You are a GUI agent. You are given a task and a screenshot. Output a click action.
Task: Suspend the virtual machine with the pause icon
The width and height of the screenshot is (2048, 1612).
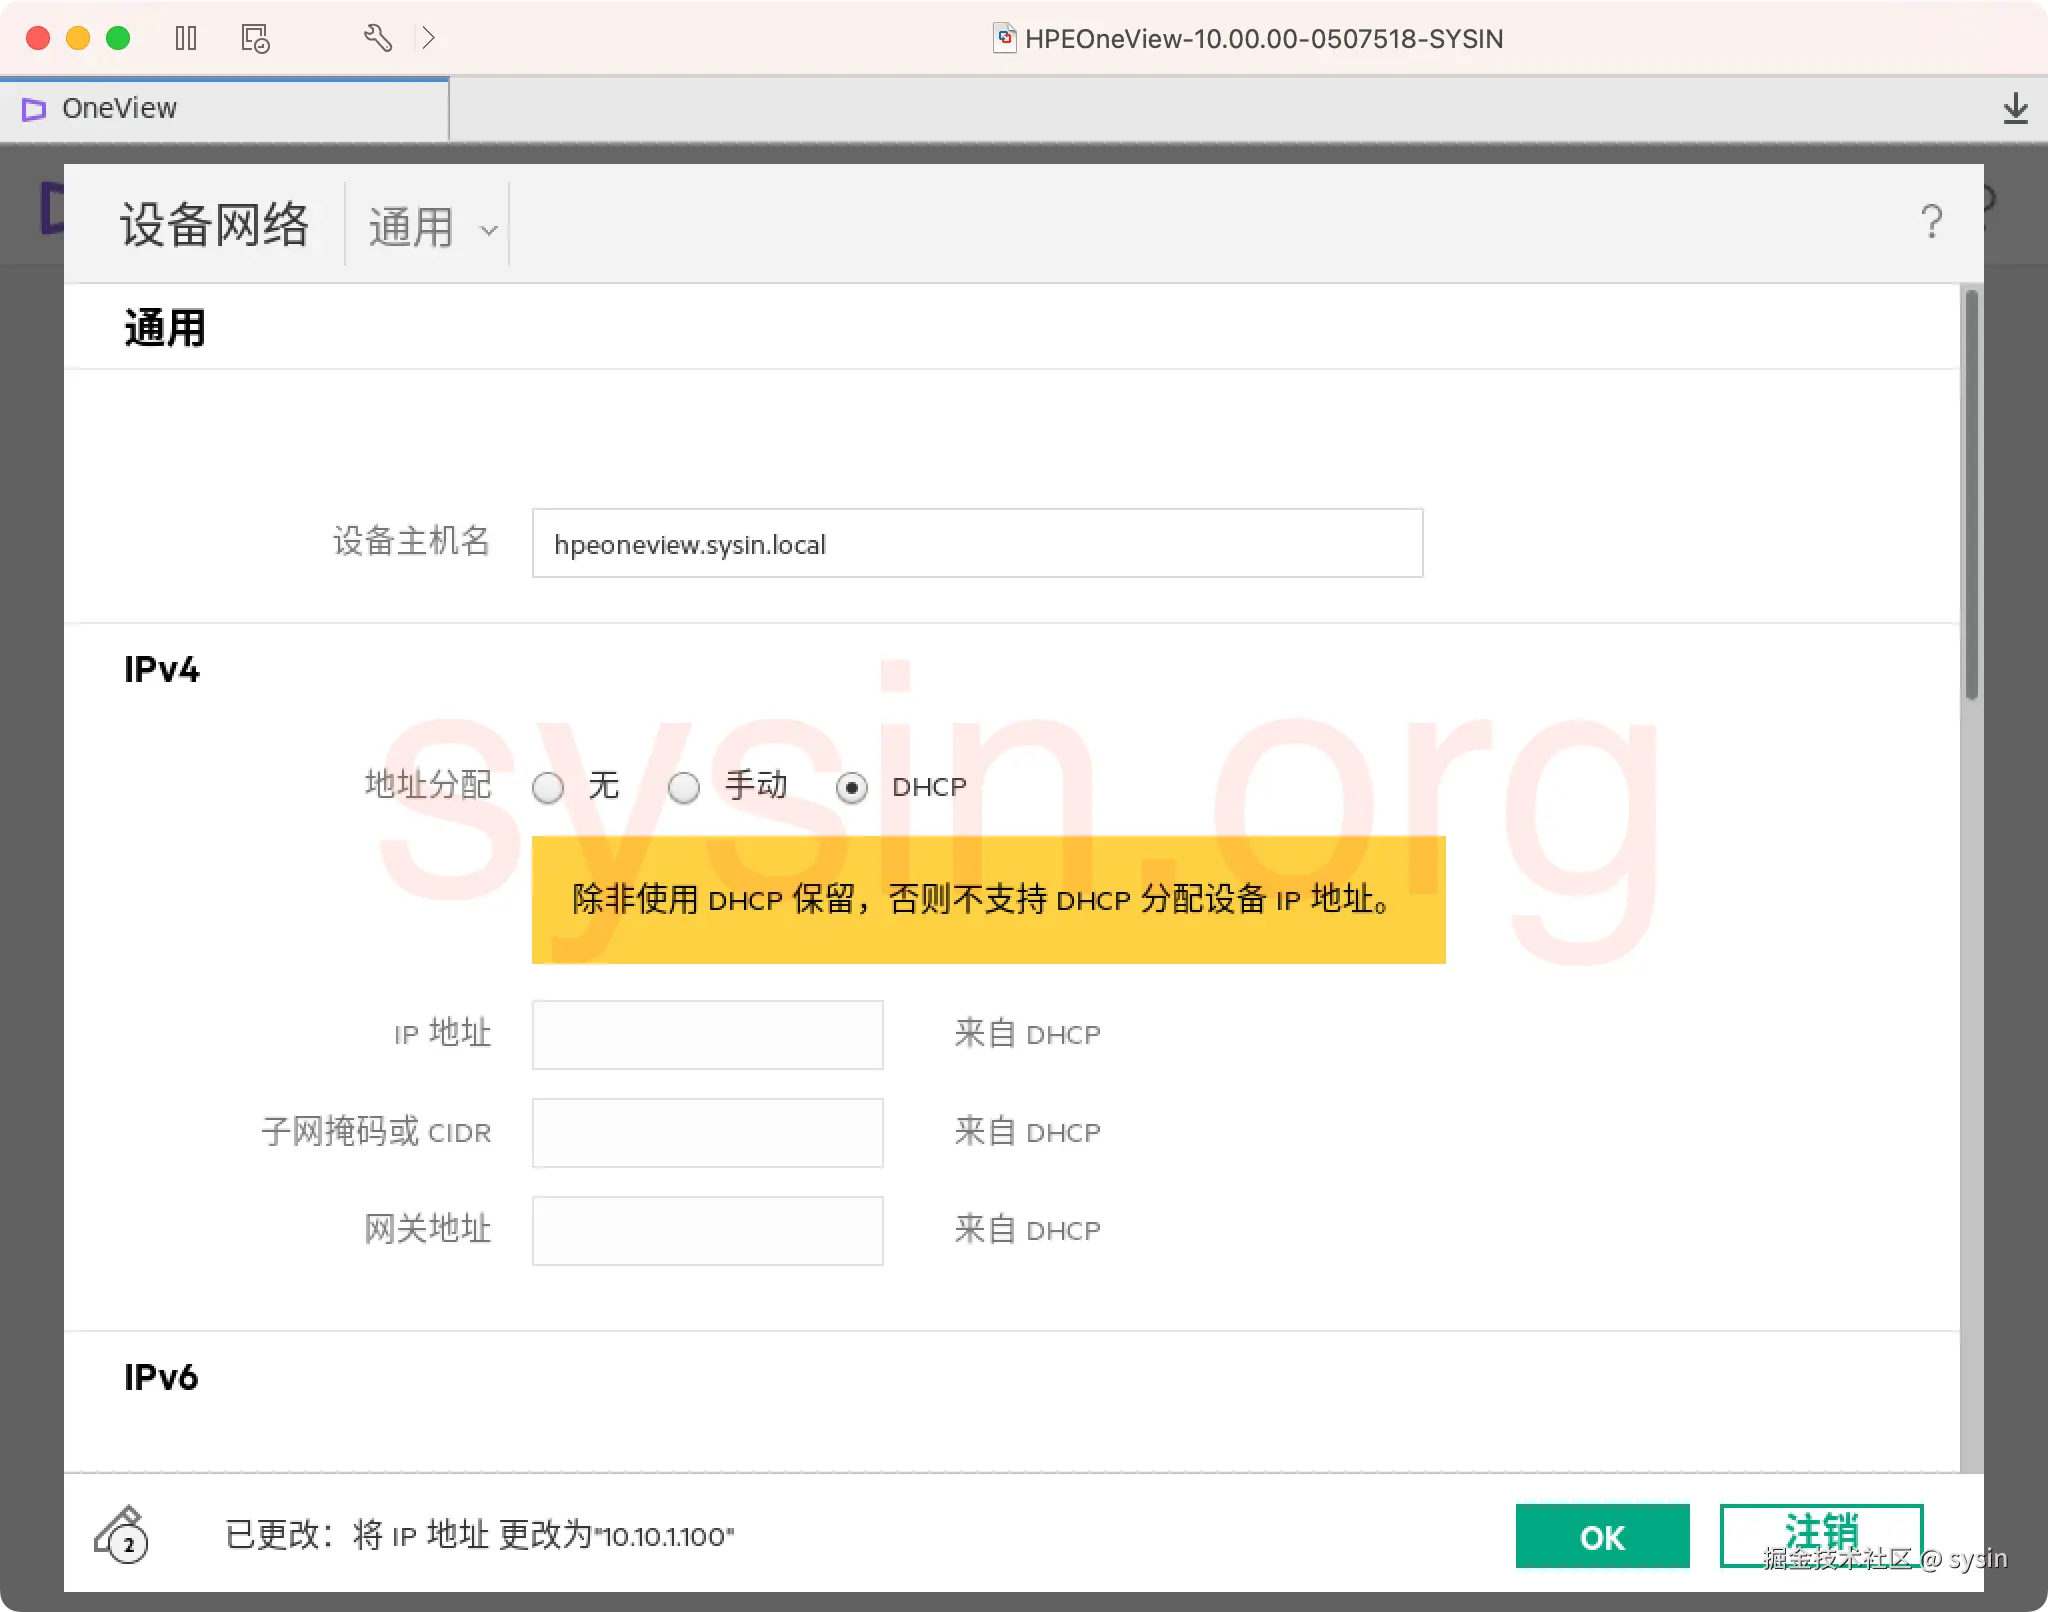[x=186, y=38]
